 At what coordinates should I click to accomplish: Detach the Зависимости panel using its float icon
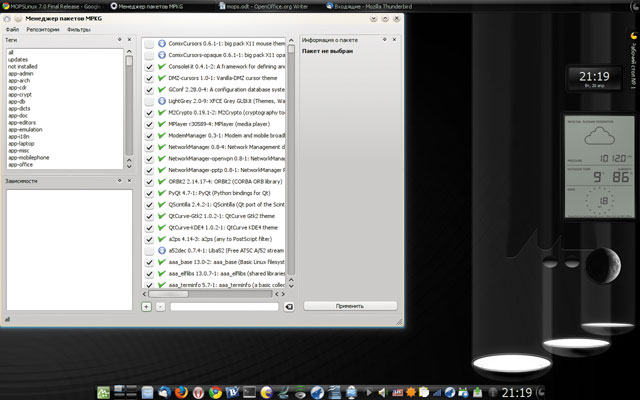(120, 180)
